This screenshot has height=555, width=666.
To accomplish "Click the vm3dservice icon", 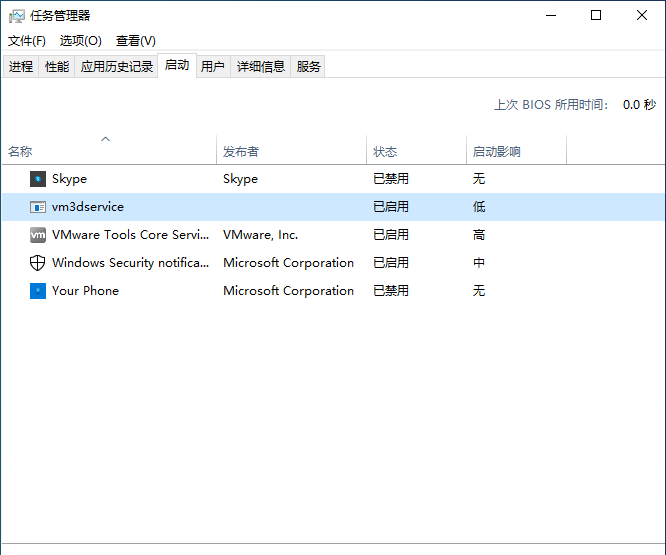I will click(38, 207).
